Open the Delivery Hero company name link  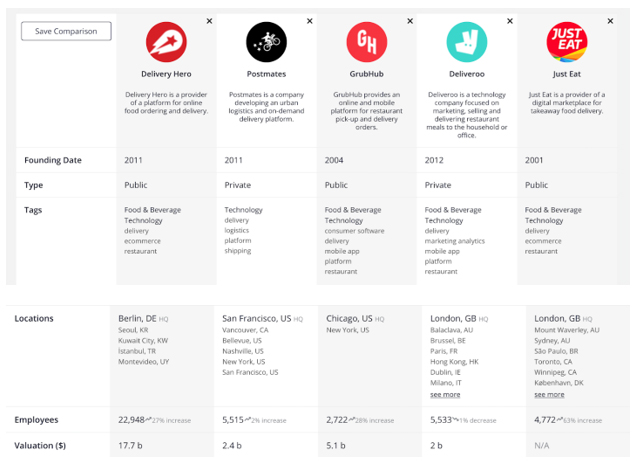166,74
